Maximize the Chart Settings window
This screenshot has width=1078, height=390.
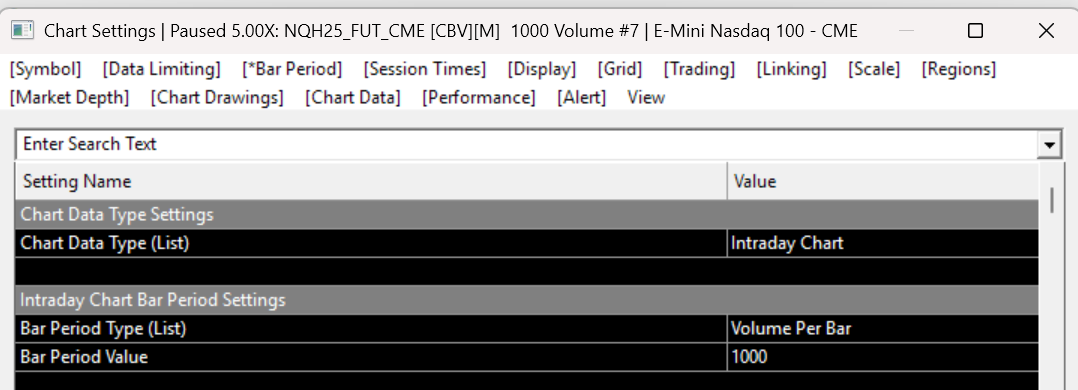975,30
